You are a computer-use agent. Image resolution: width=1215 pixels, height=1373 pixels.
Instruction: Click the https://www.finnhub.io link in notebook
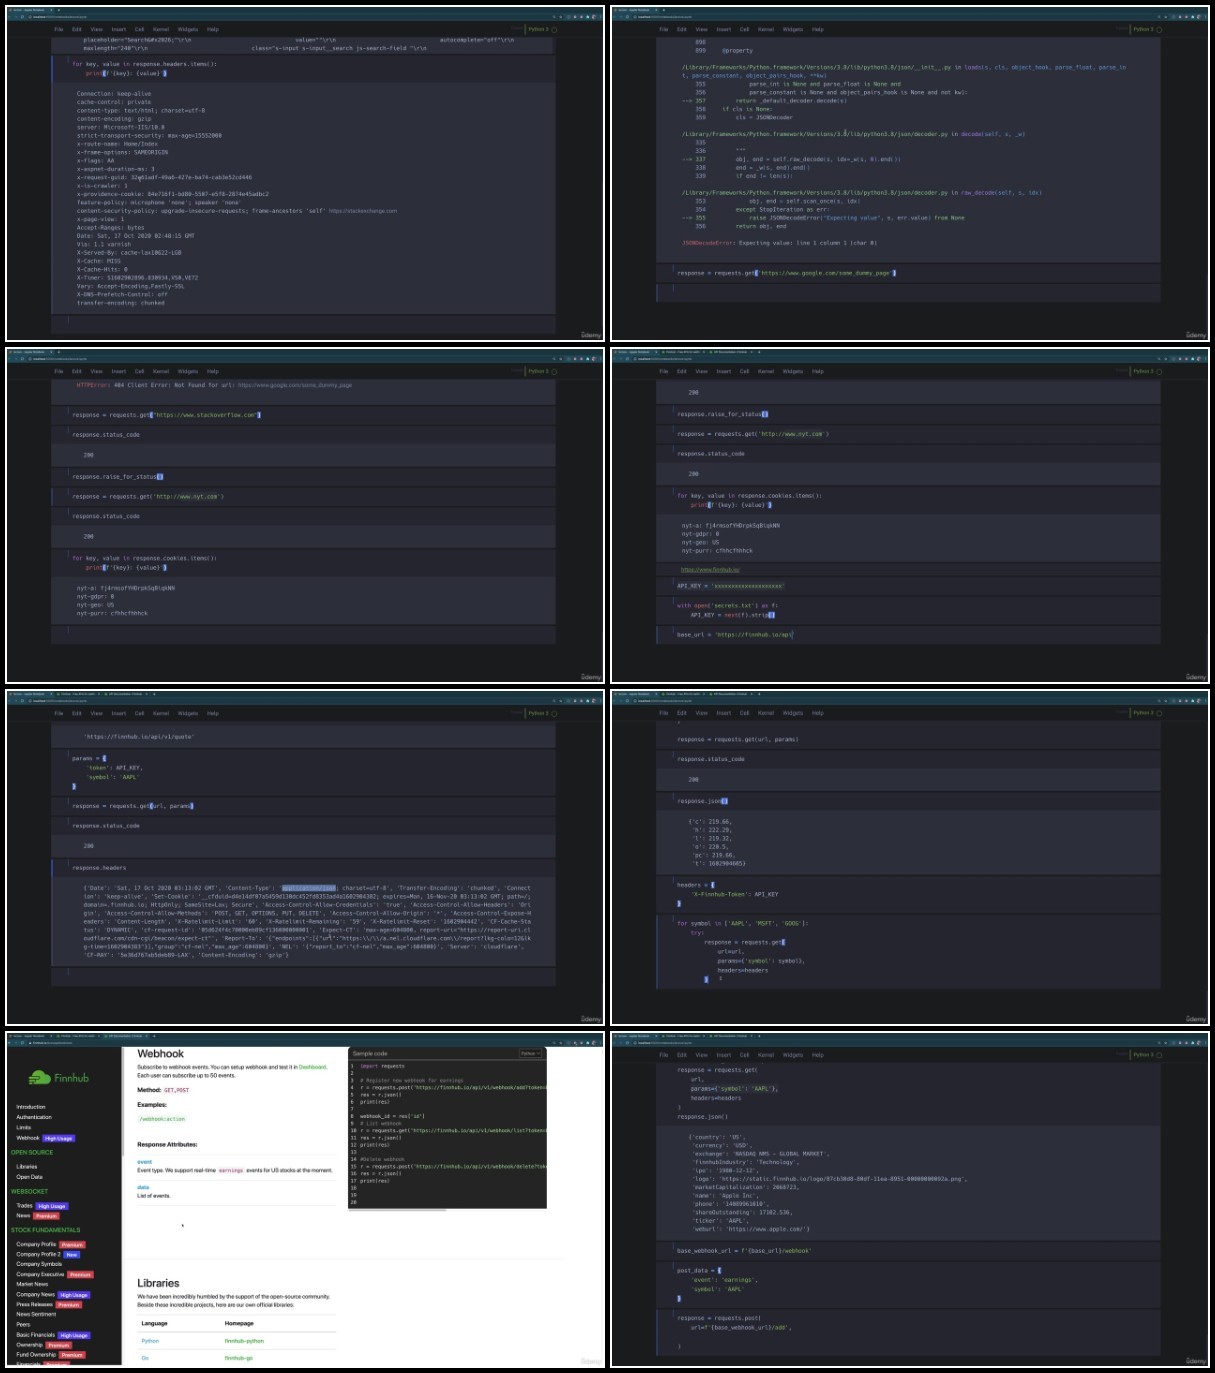710,569
